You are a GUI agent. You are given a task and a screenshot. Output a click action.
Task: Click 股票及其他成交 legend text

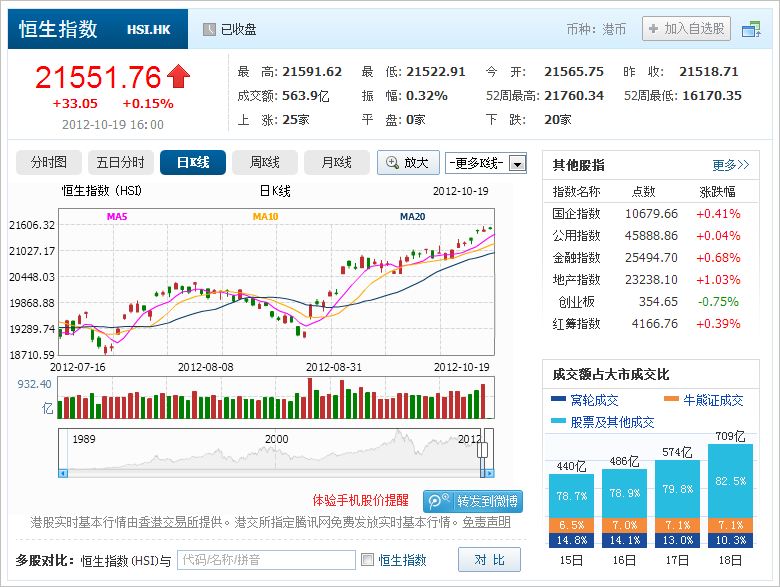(x=612, y=422)
